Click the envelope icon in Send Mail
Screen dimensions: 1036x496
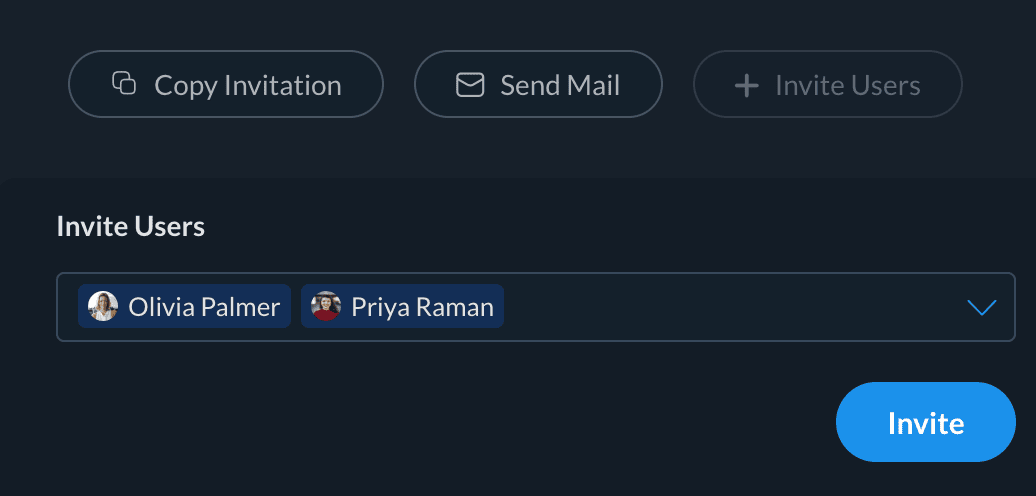pyautogui.click(x=470, y=85)
